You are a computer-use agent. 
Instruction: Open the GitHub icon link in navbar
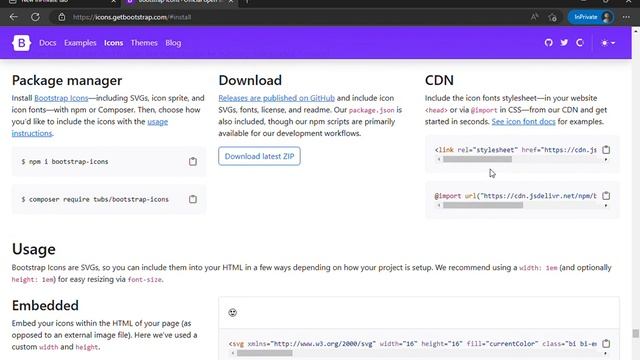(x=549, y=42)
